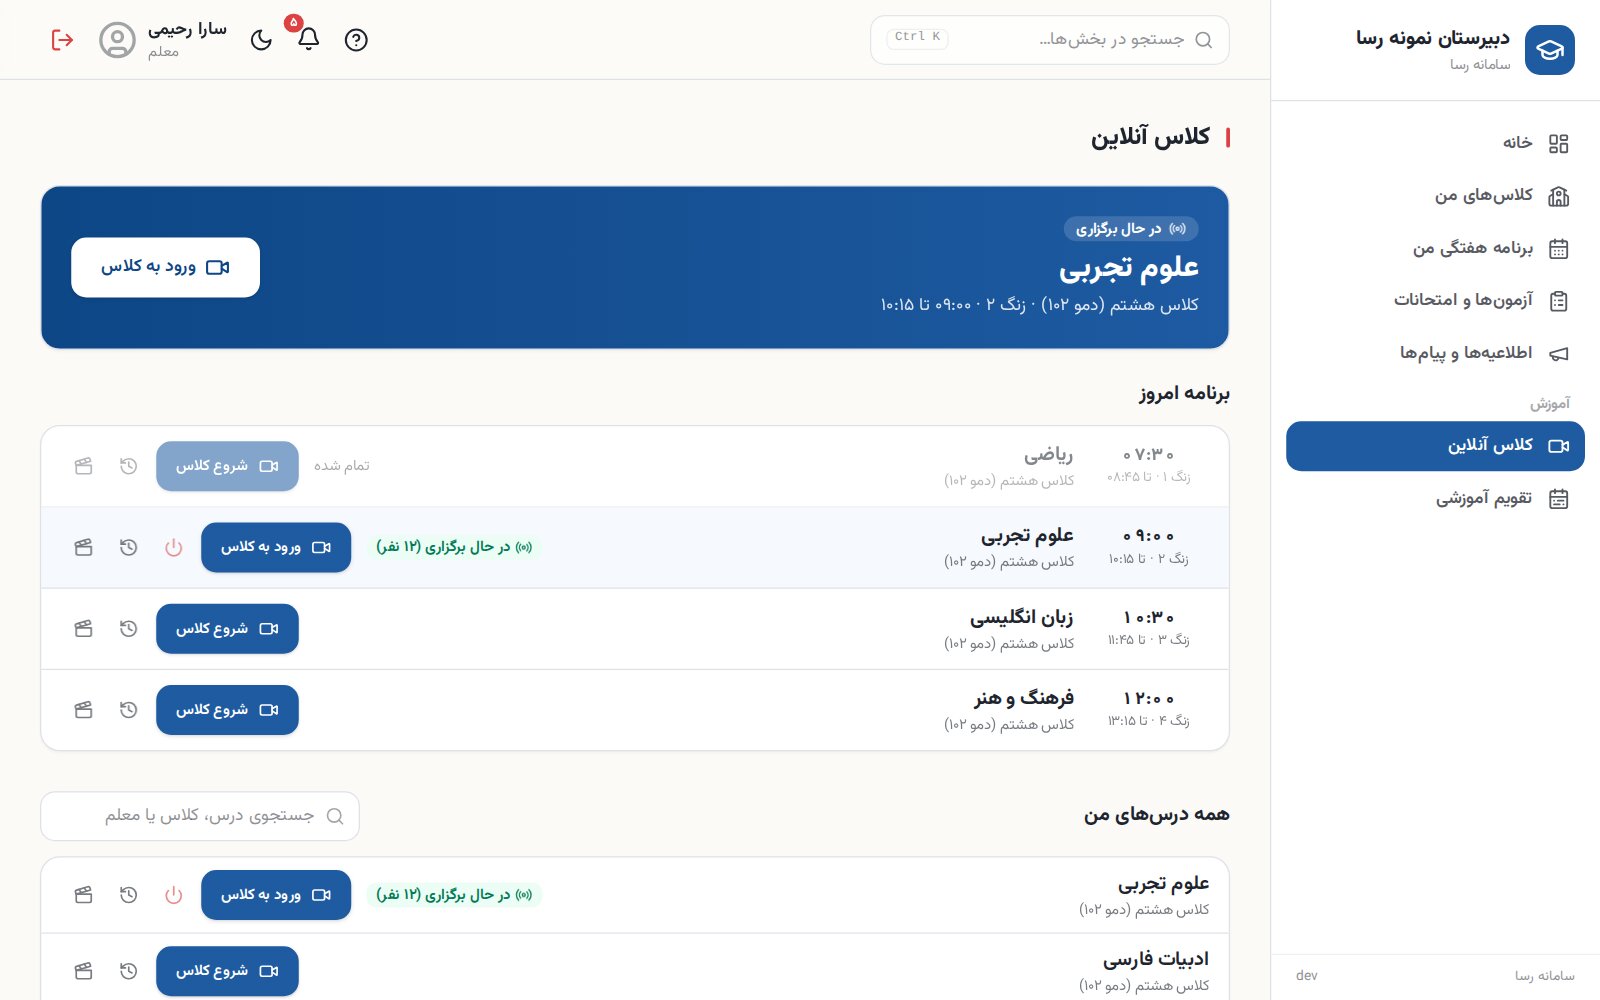Toggle dark mode with the moon icon
1600x1000 pixels.
(x=261, y=40)
